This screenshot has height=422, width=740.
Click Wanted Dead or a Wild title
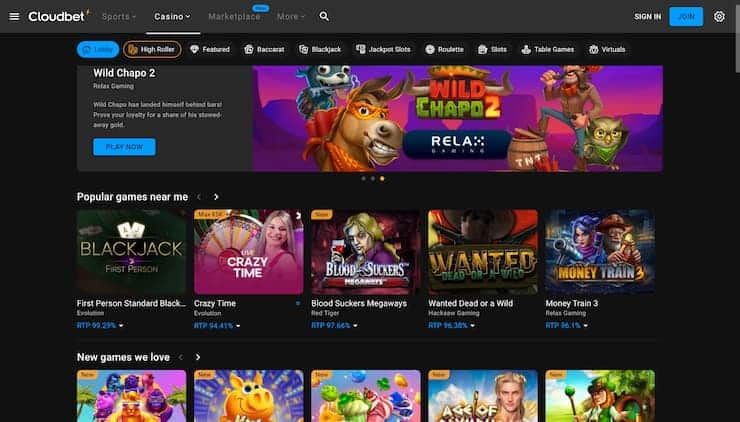(471, 304)
